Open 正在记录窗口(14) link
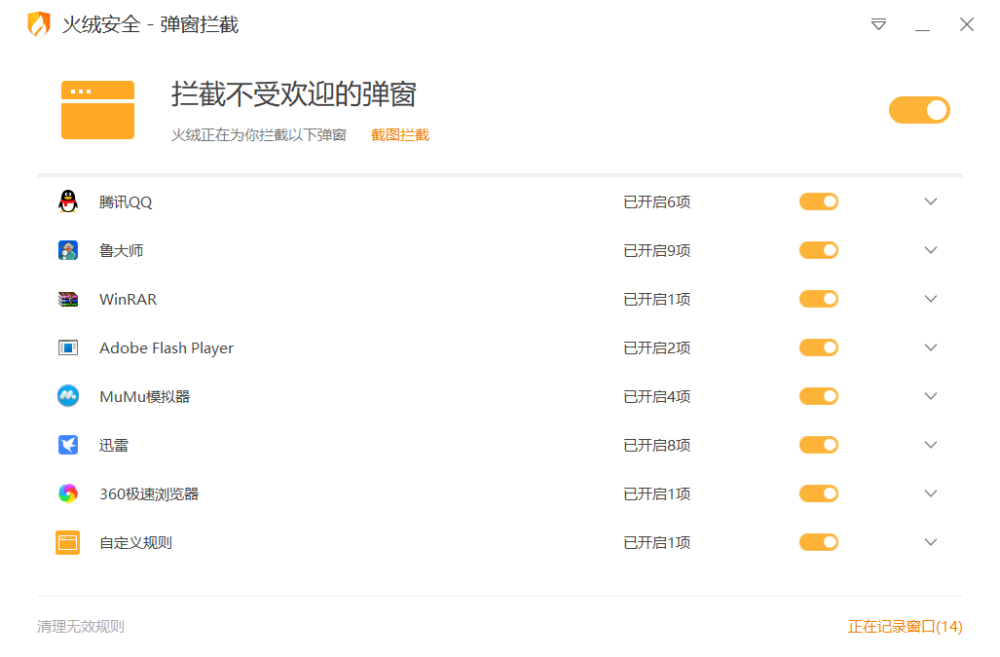The image size is (1000, 657). point(905,626)
